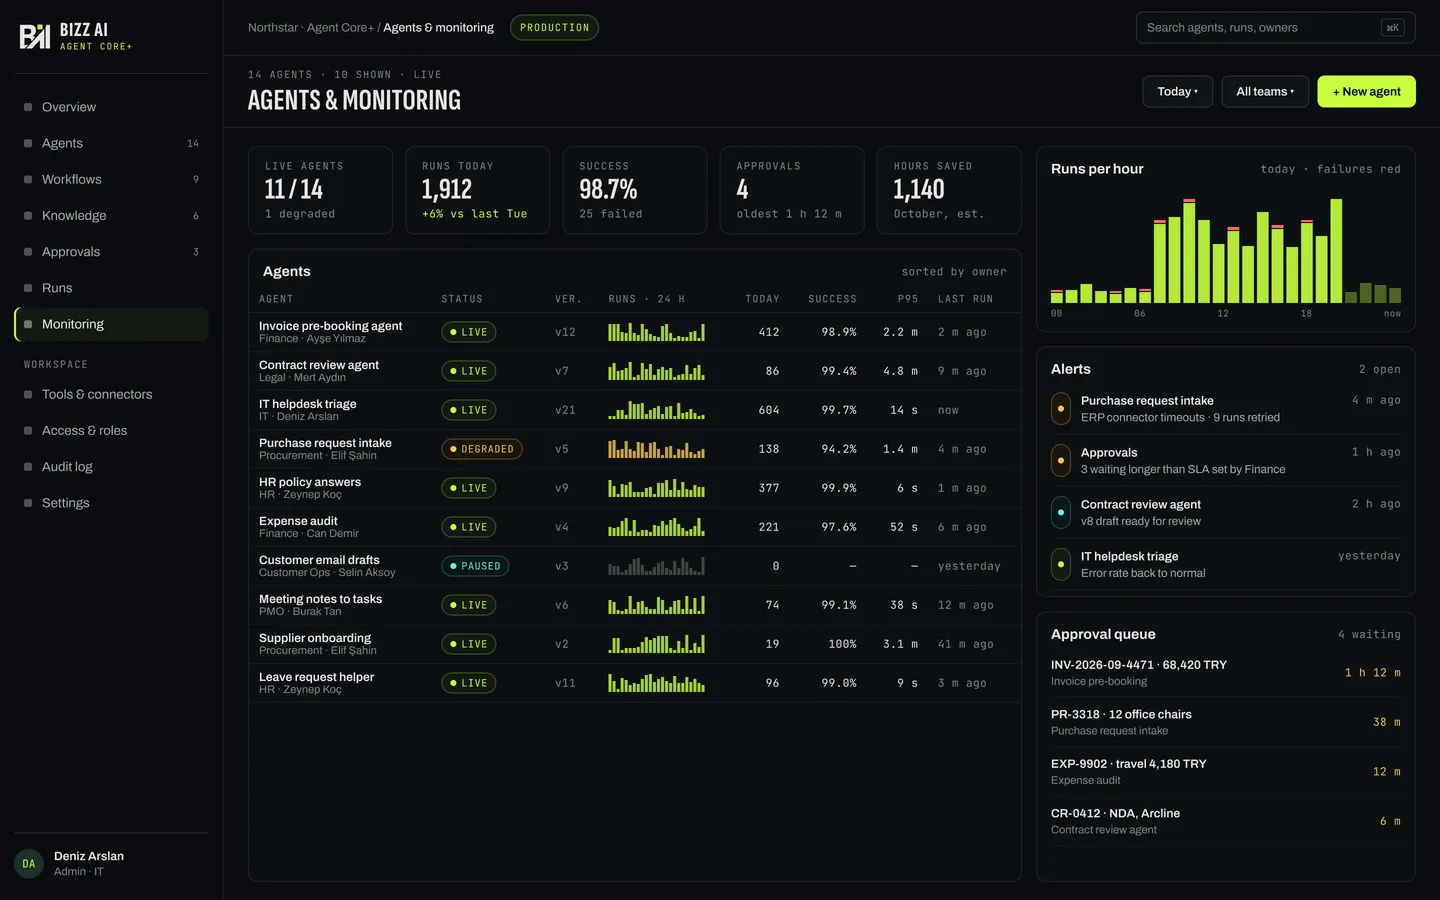Open the Knowledge section
Viewport: 1440px width, 900px height.
click(111, 215)
